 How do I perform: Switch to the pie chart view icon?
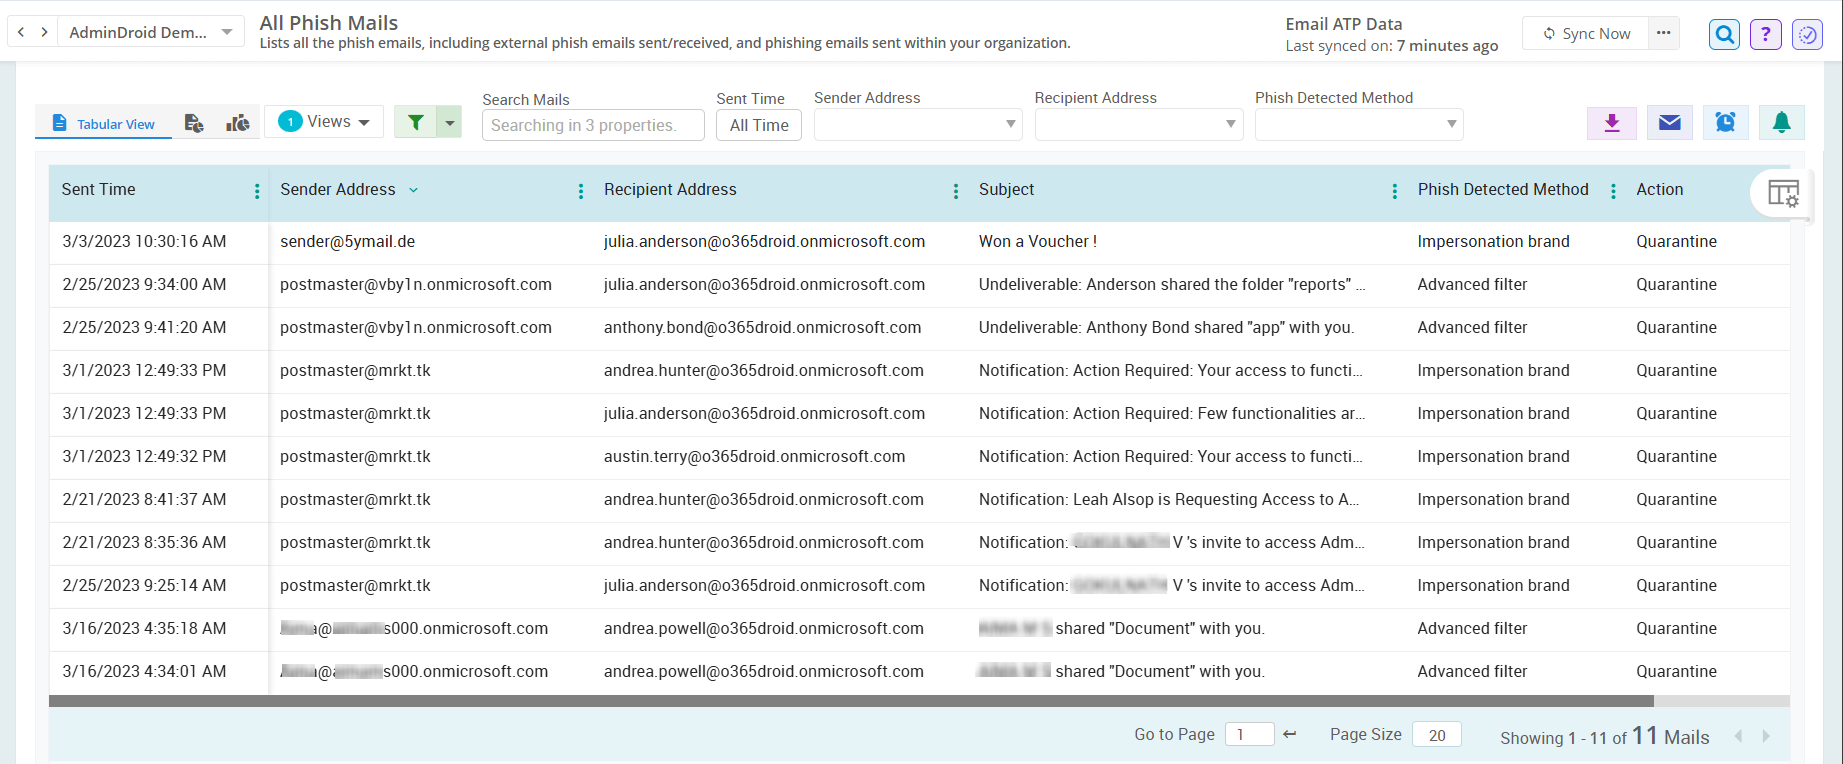click(238, 123)
